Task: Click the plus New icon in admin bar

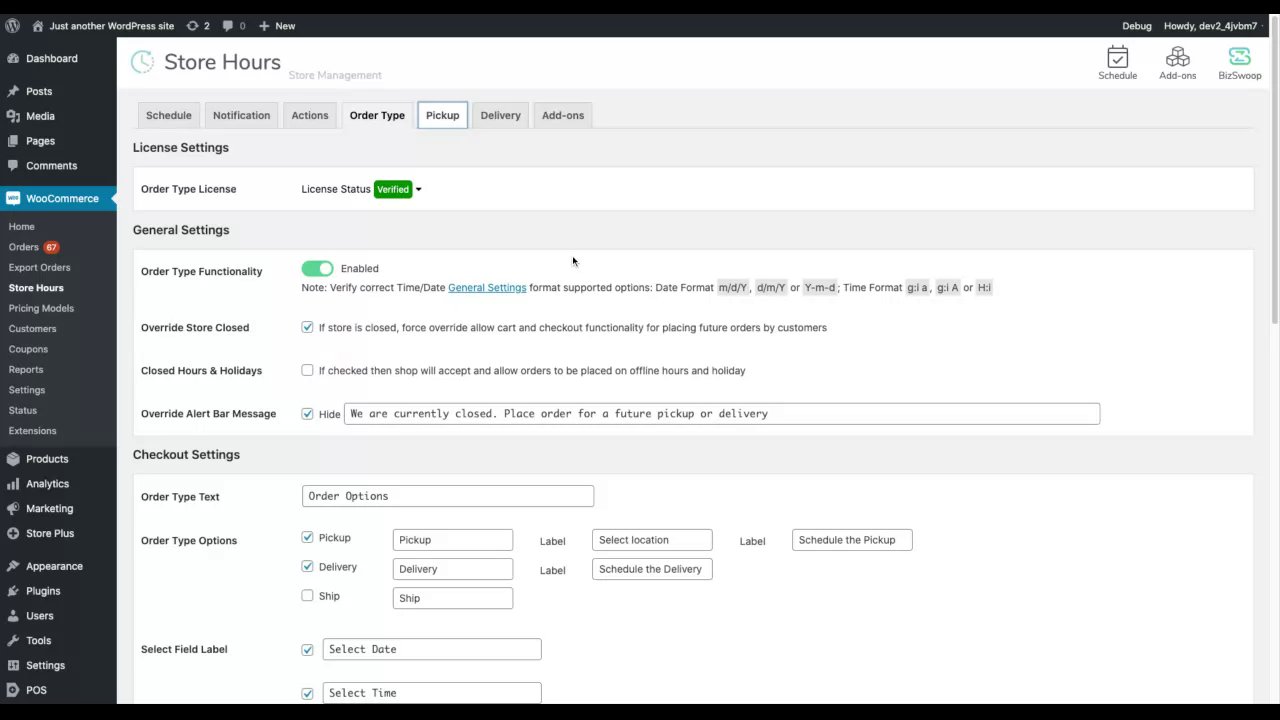Action: click(x=264, y=26)
